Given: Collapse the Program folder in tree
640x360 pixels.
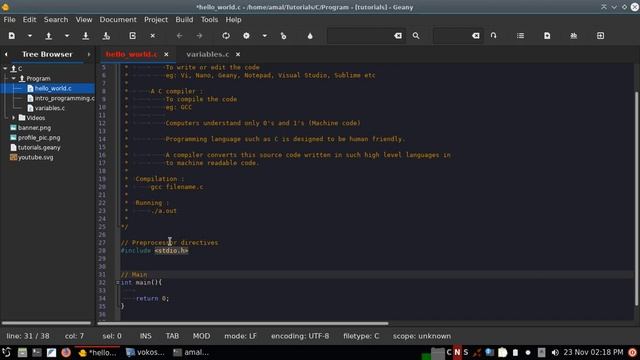Looking at the screenshot, I should click(x=13, y=78).
